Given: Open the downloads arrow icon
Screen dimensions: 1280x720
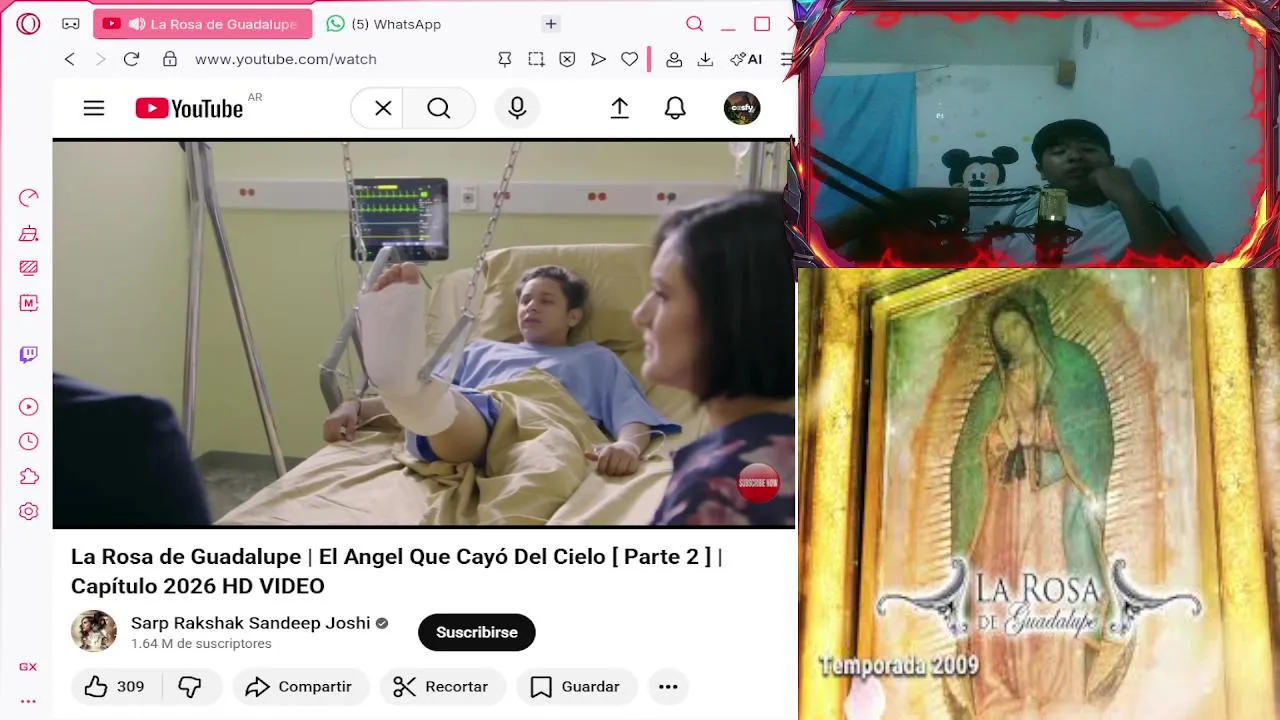Looking at the screenshot, I should [x=705, y=59].
